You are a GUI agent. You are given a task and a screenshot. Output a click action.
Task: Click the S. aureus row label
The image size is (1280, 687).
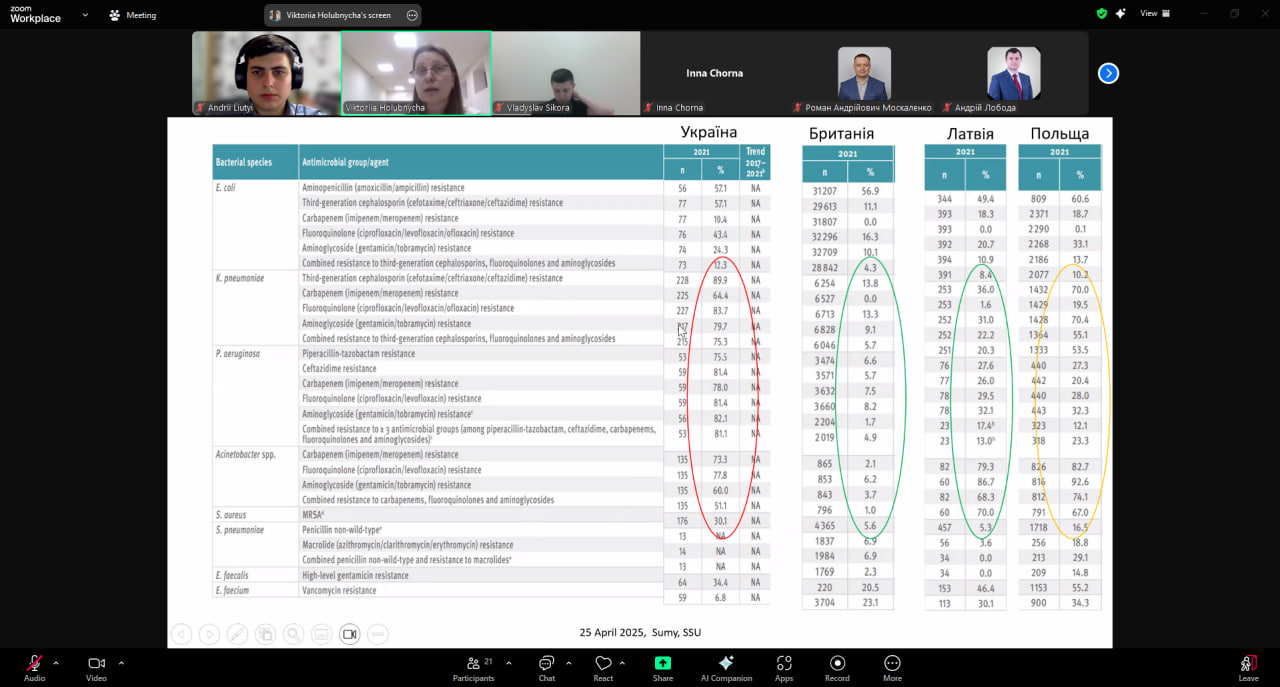click(x=231, y=514)
